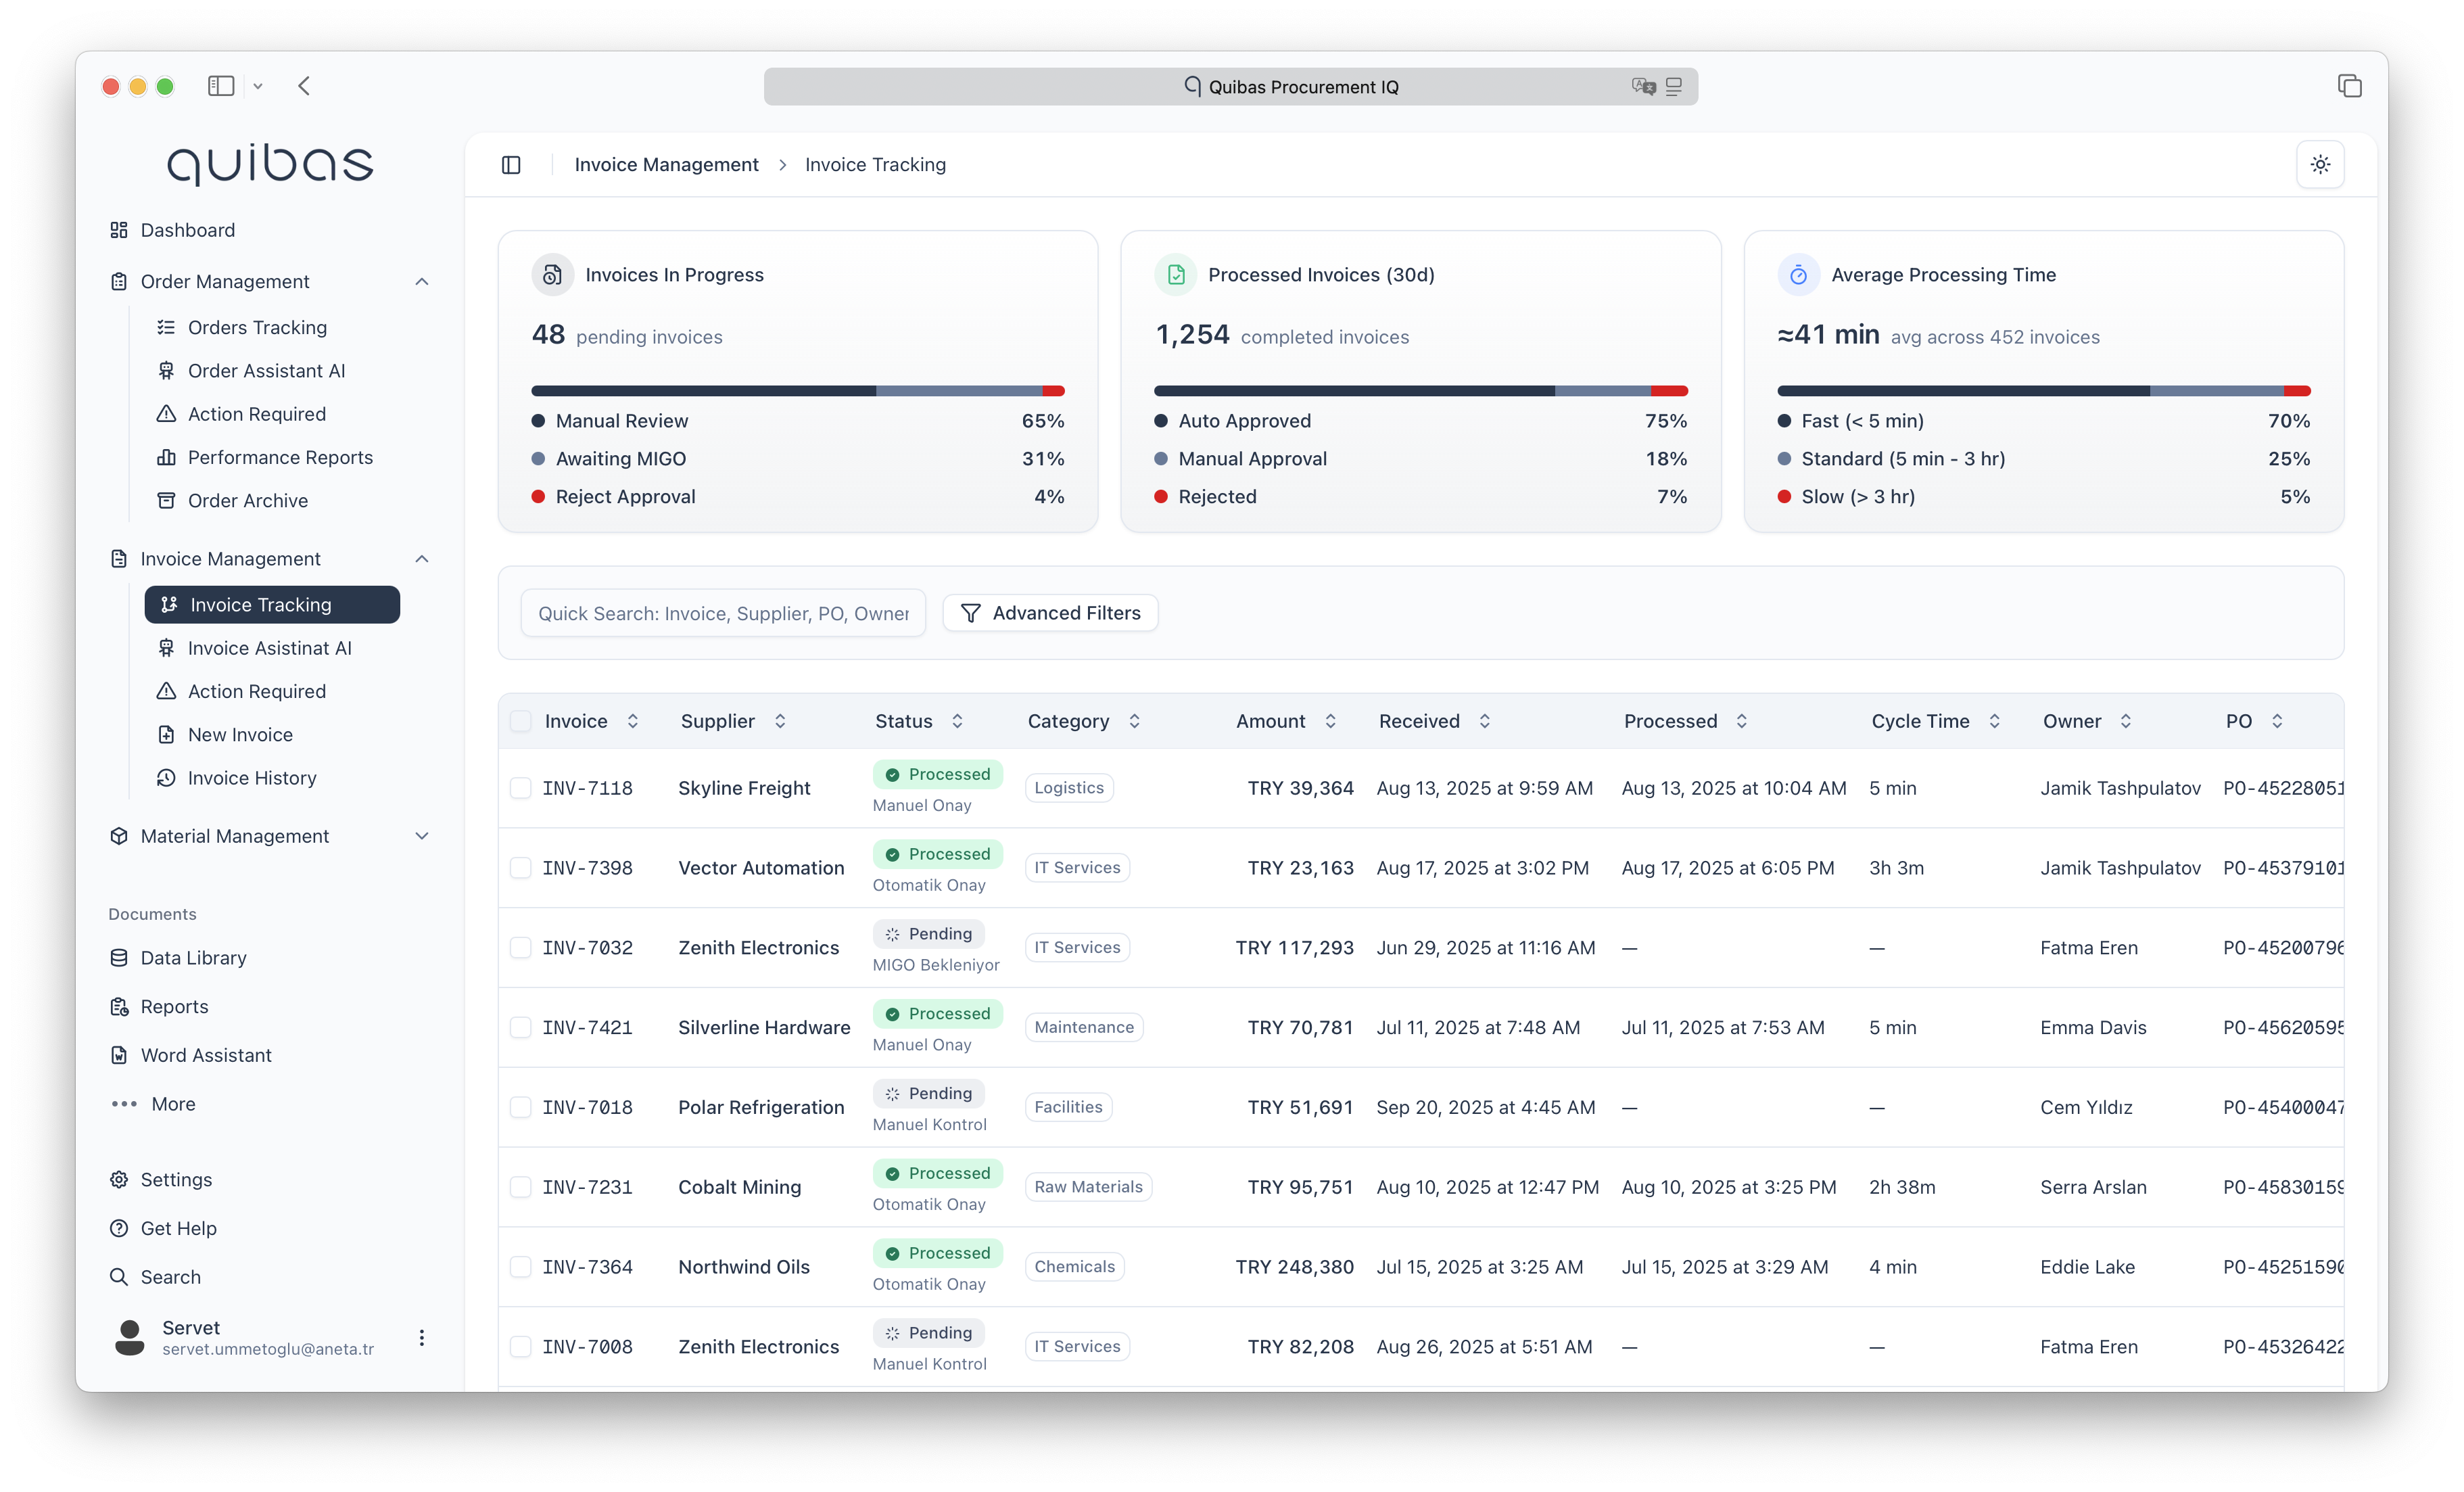2464x1492 pixels.
Task: Open Invoice History via its clock icon
Action: (166, 777)
